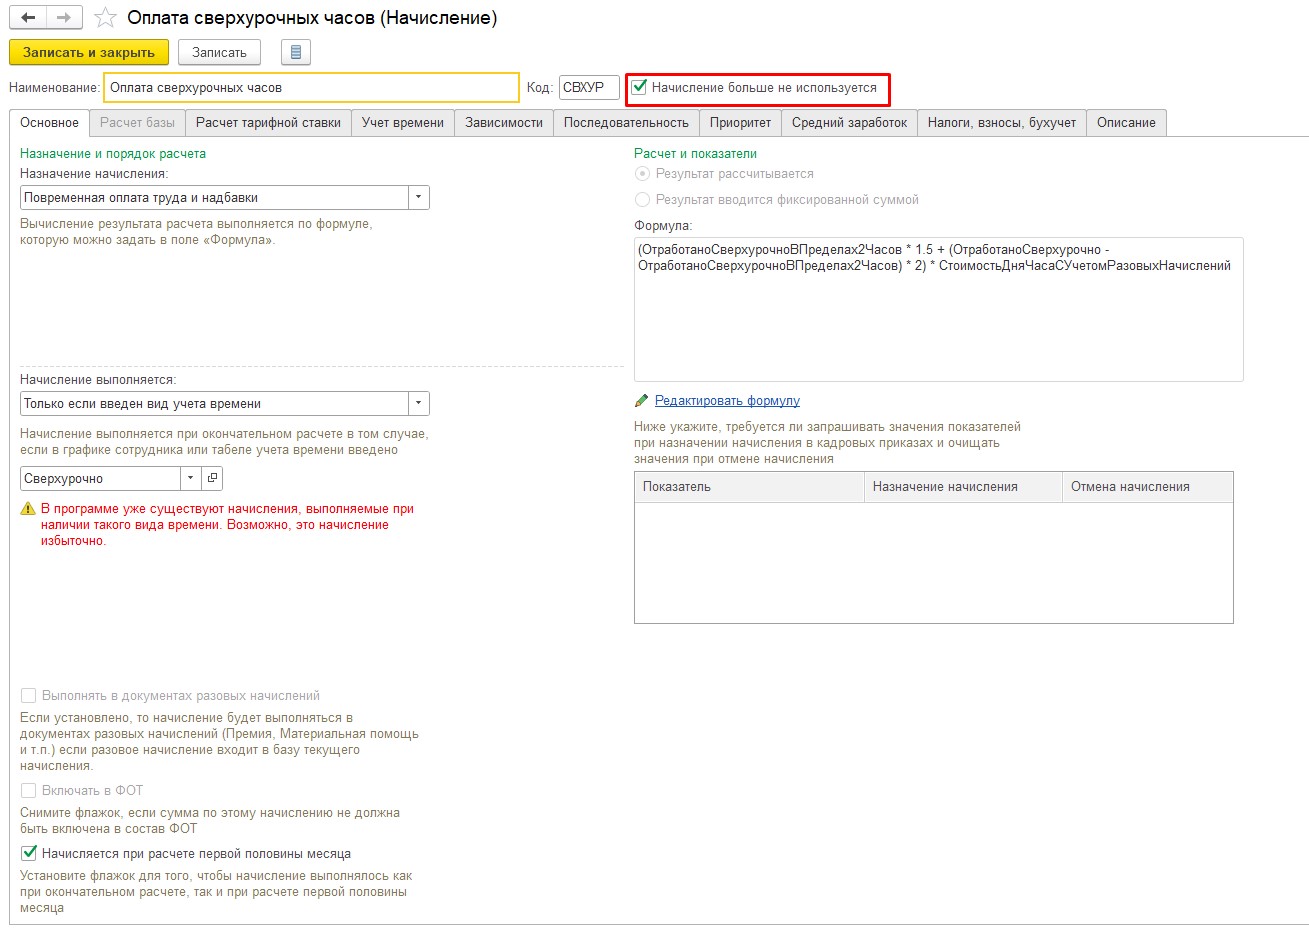1309x929 pixels.
Task: Click the yellow warning triangle icon
Action: coord(28,509)
